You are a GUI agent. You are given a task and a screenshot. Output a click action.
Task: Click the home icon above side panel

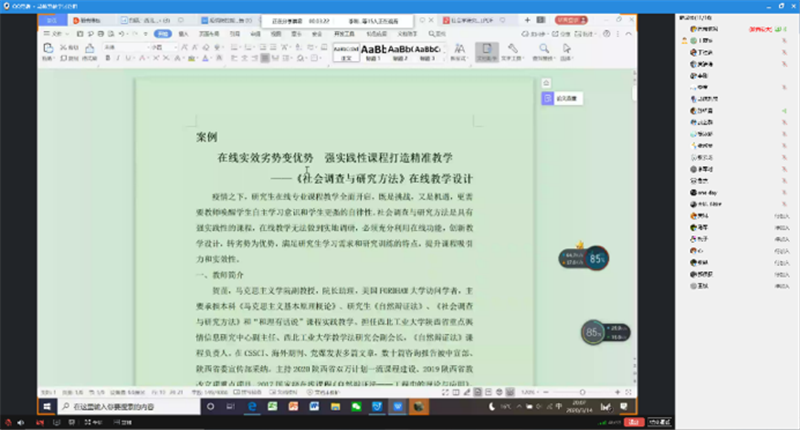546,83
